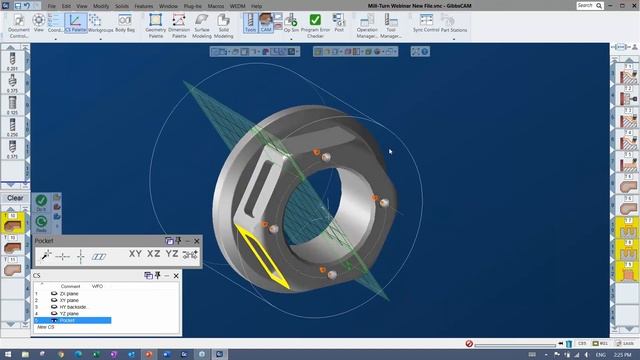Open Solid Modeling palette
The height and width of the screenshot is (360, 640).
pyautogui.click(x=224, y=26)
